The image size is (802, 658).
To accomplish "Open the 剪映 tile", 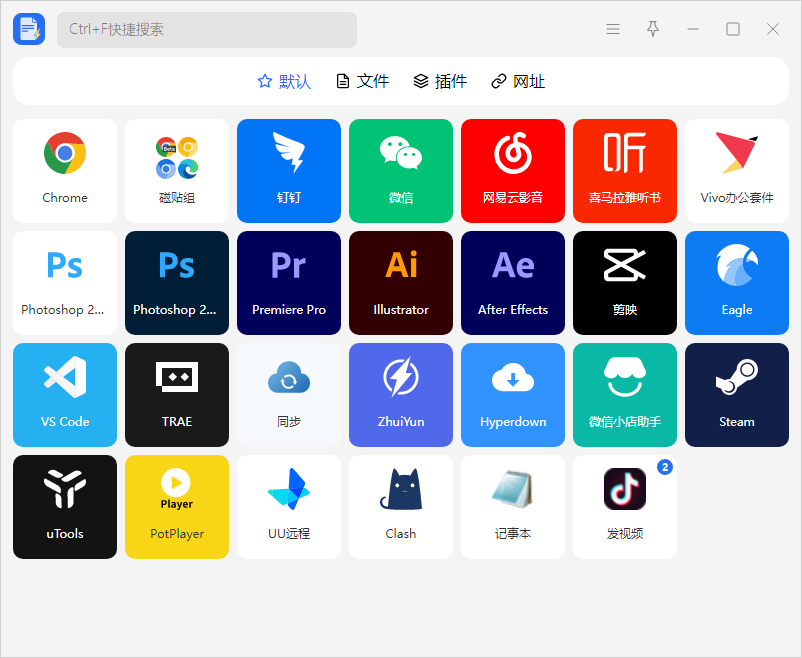I will click(625, 283).
